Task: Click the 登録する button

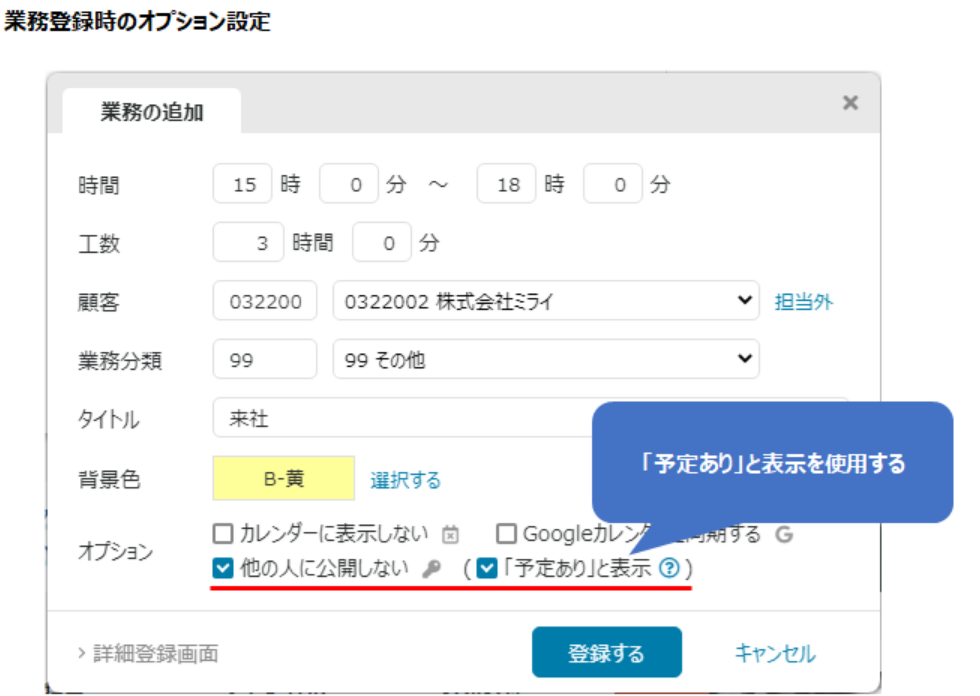Action: (x=606, y=654)
